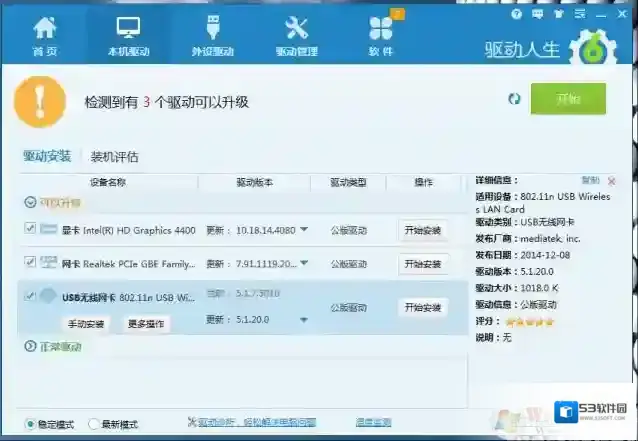Click the refresh icon beside green button
Viewport: 638px width, 441px height.
[x=514, y=99]
